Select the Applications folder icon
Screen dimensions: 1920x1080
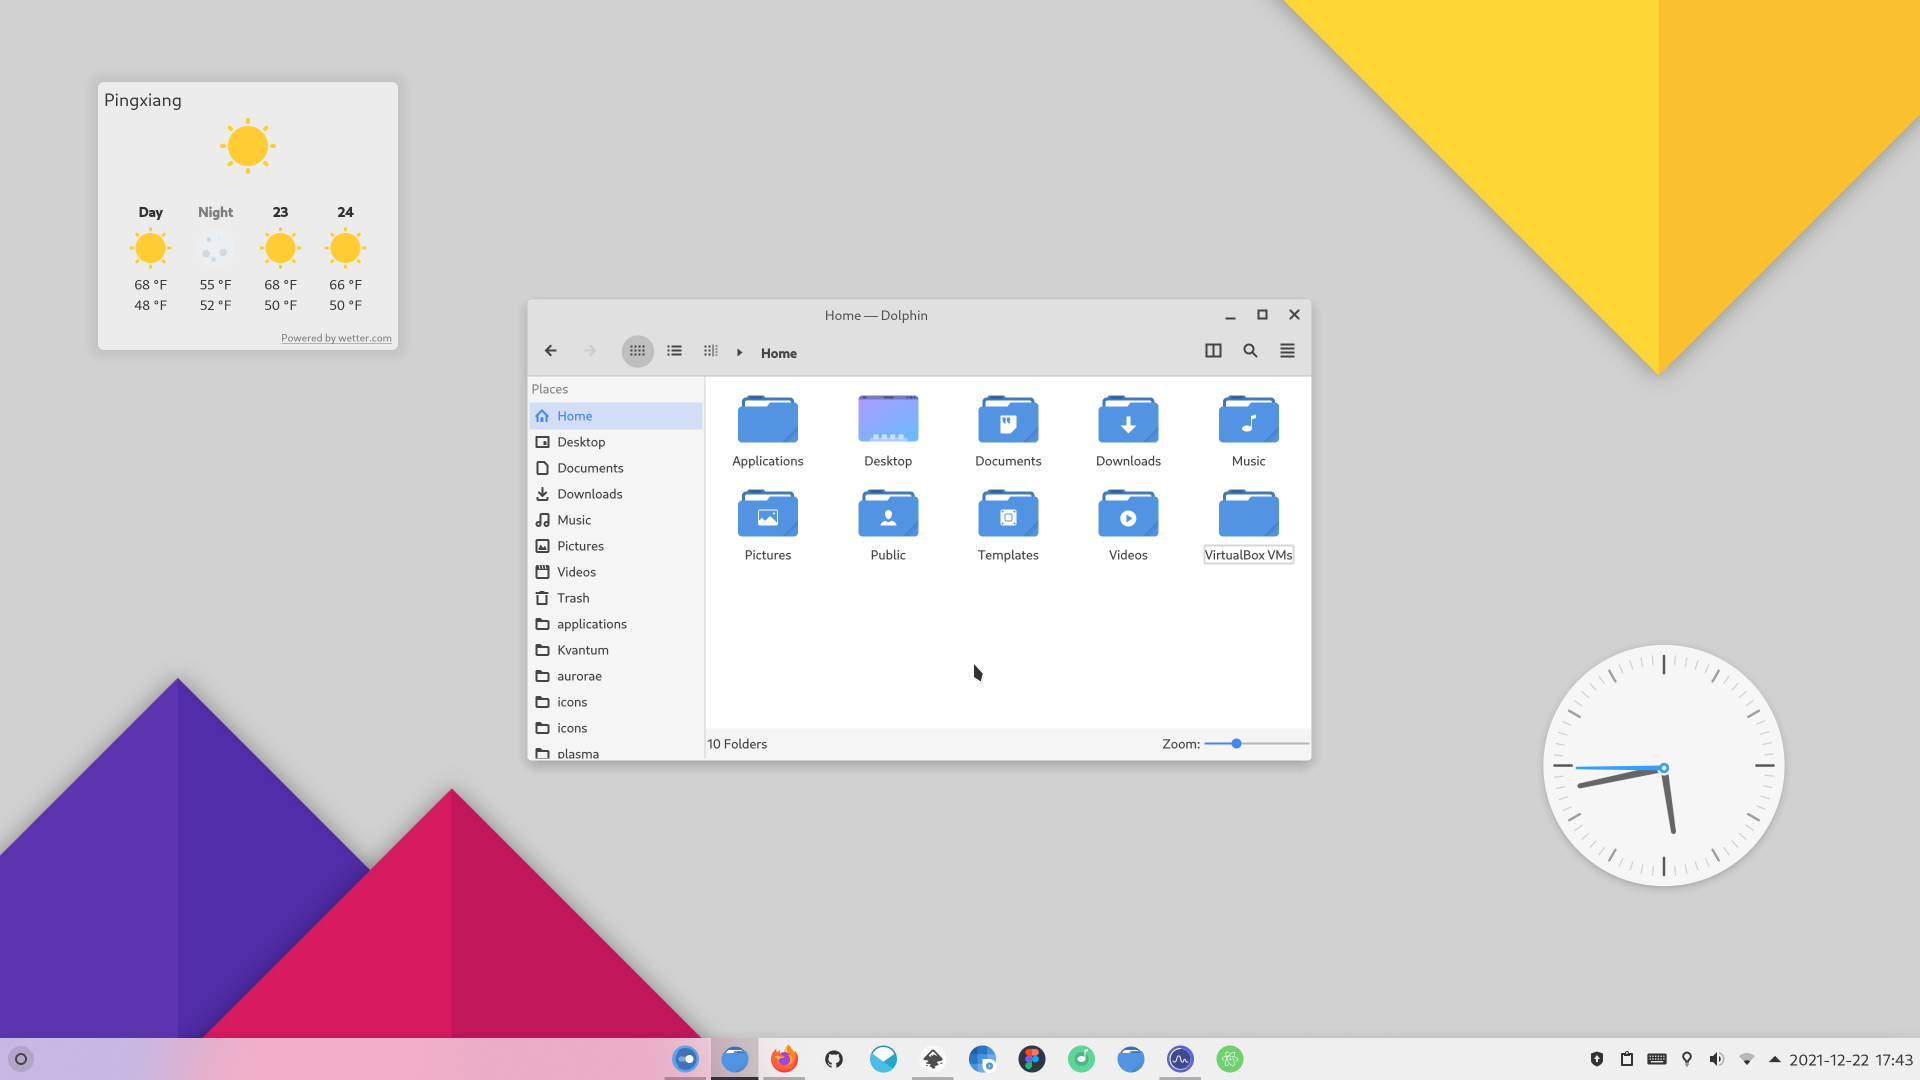768,419
